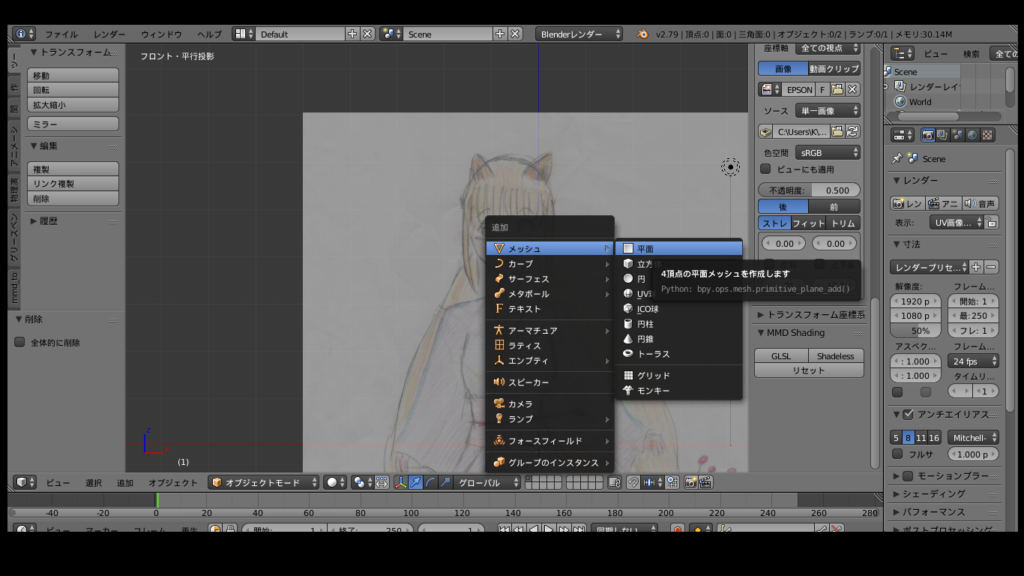Click the pin icon next to Scene

coord(897,158)
